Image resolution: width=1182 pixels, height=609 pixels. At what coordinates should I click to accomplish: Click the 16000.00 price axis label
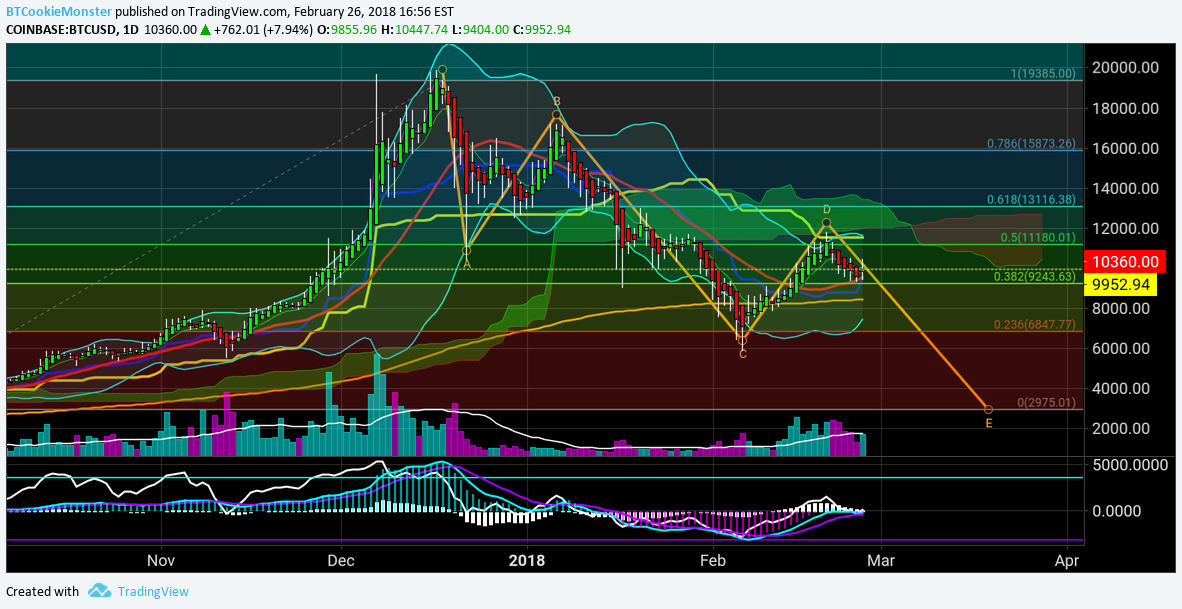pyautogui.click(x=1123, y=148)
